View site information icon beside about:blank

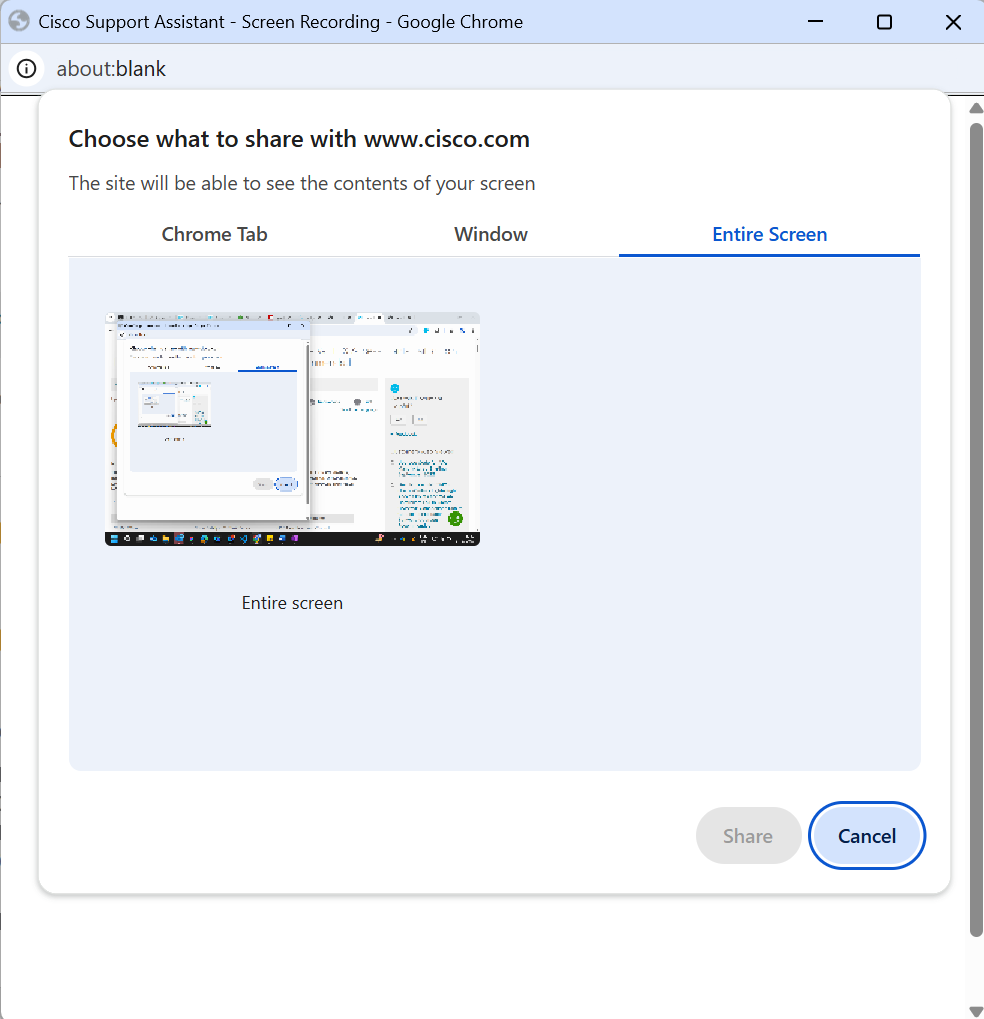point(27,69)
